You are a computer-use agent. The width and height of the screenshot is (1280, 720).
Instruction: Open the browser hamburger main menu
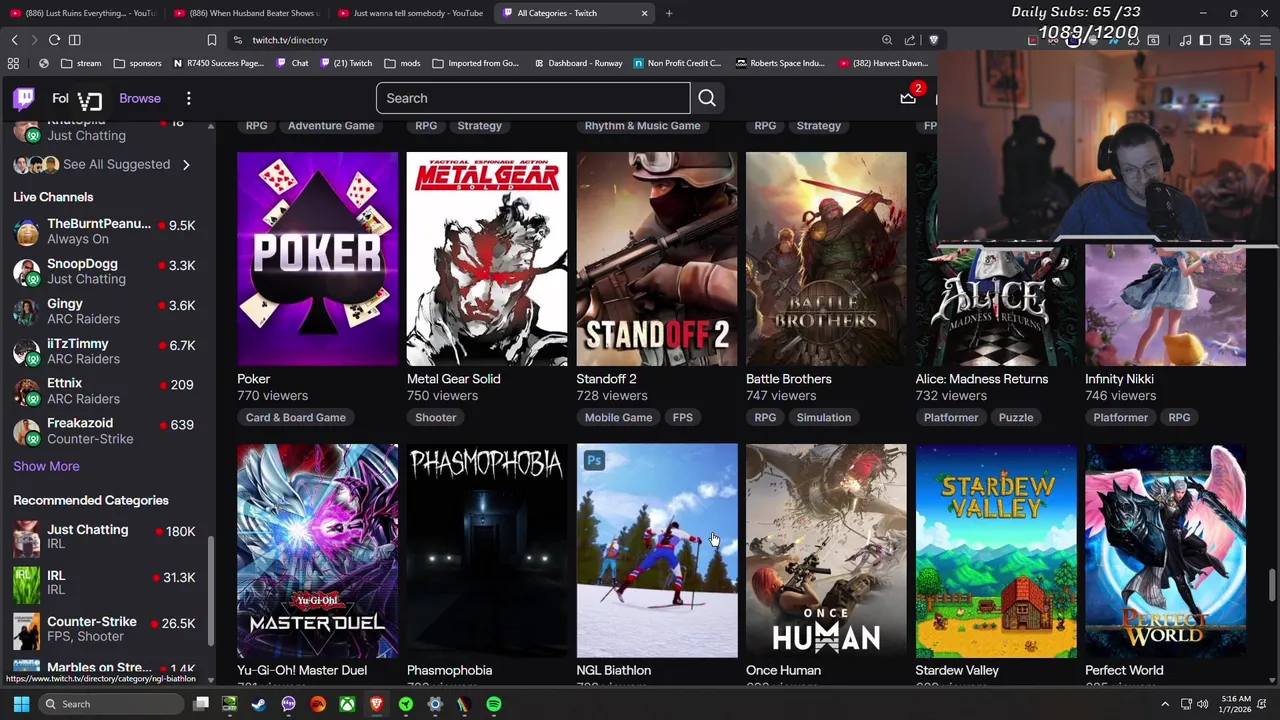click(1265, 40)
